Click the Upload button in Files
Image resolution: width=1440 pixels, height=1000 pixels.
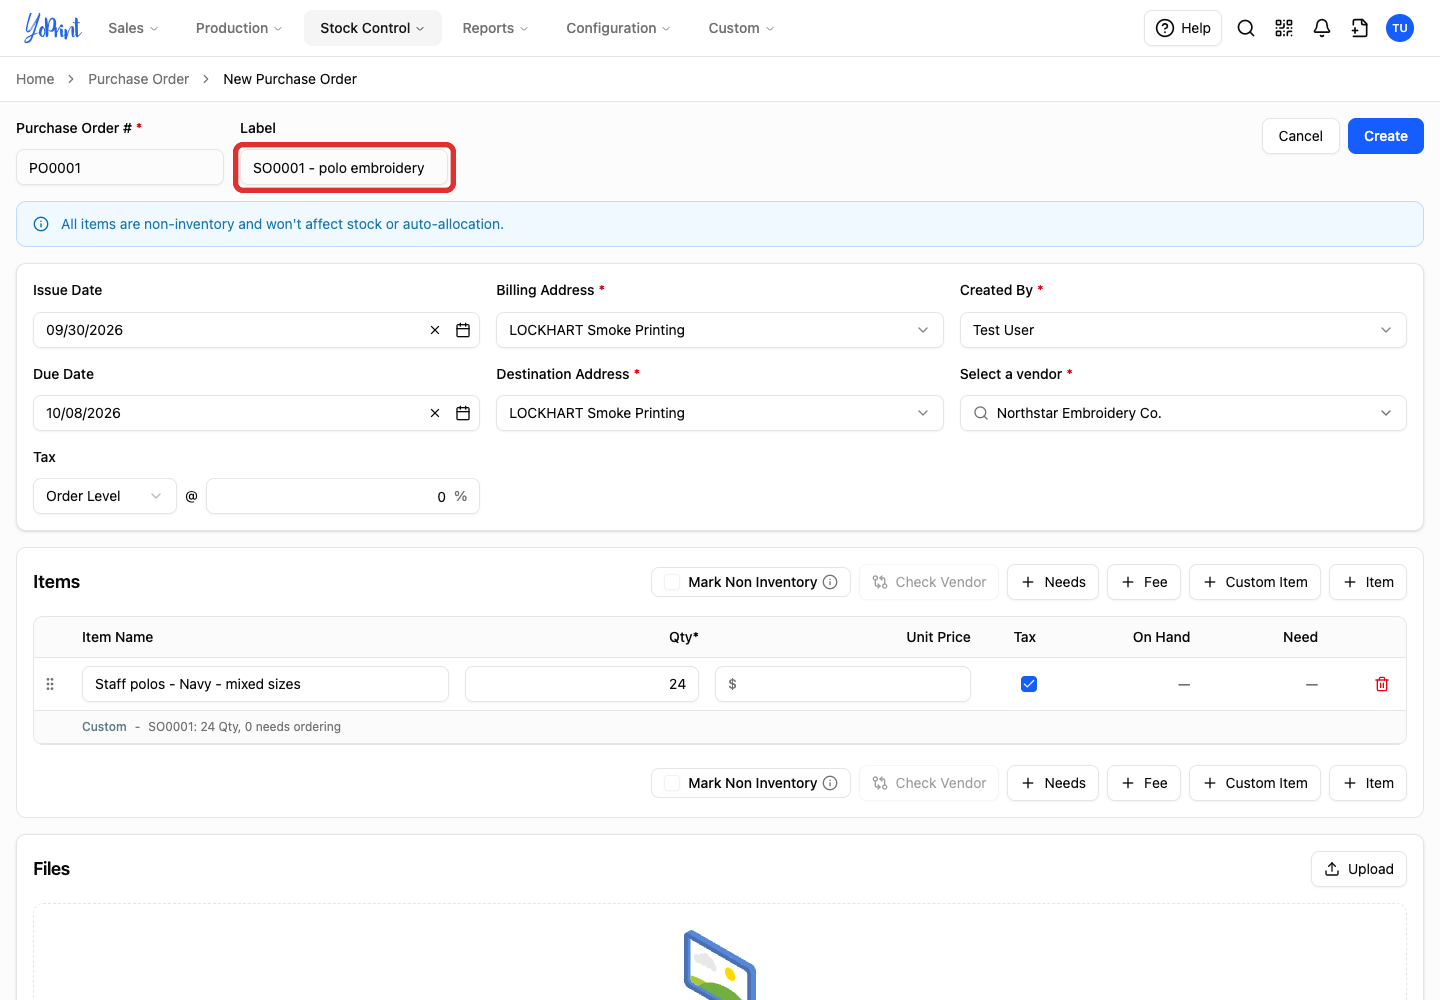(1359, 869)
